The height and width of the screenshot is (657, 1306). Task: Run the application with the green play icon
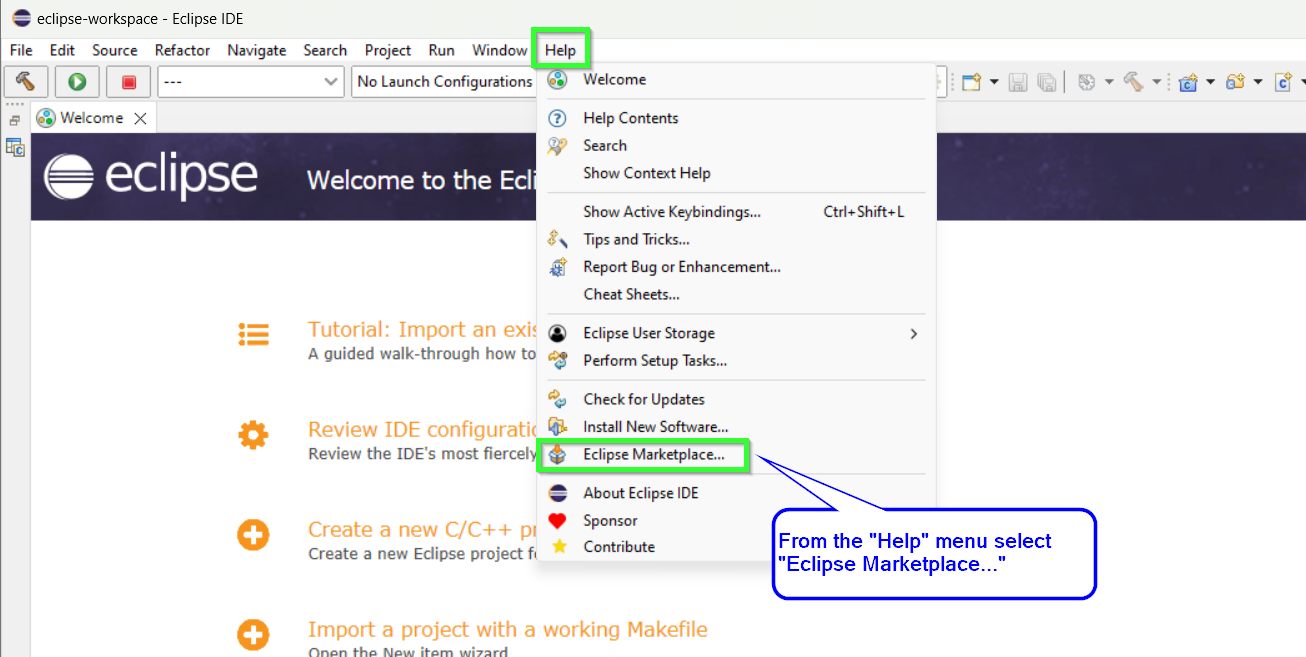click(77, 81)
